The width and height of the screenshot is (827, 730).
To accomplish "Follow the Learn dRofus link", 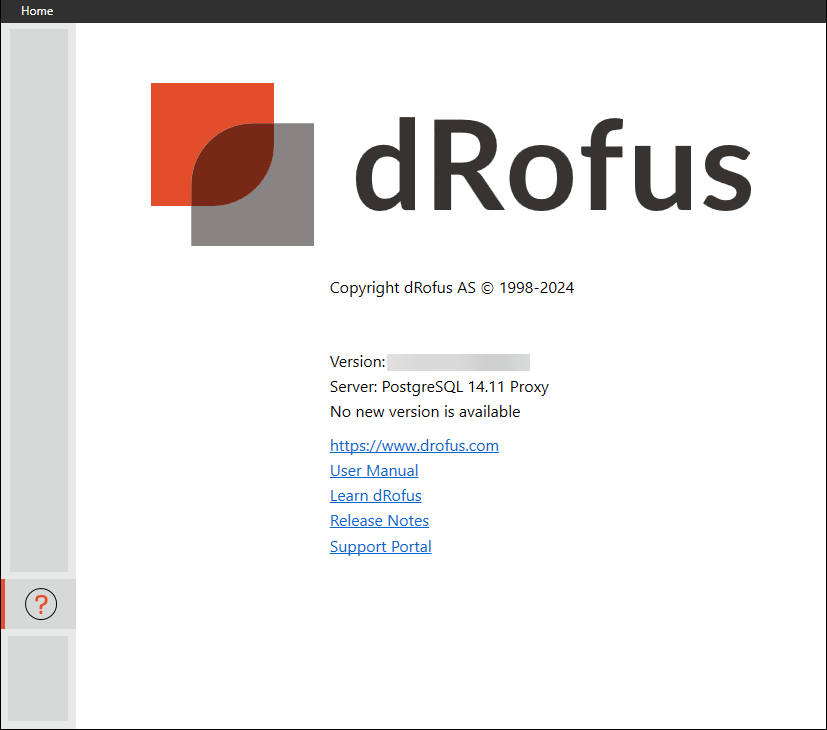I will coord(375,496).
